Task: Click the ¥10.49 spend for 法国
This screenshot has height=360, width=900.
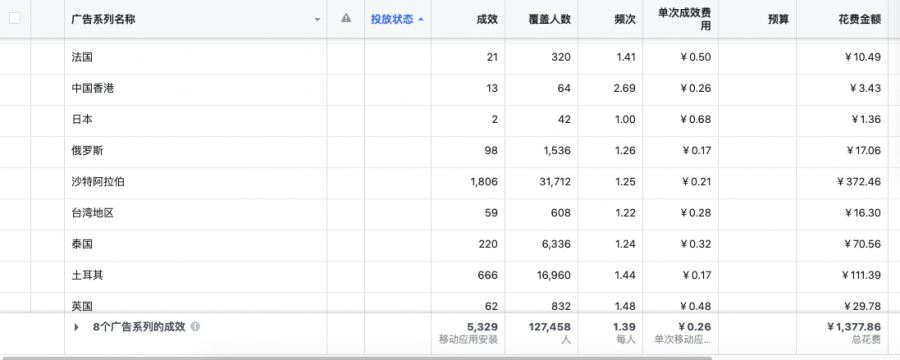Action: coord(863,57)
